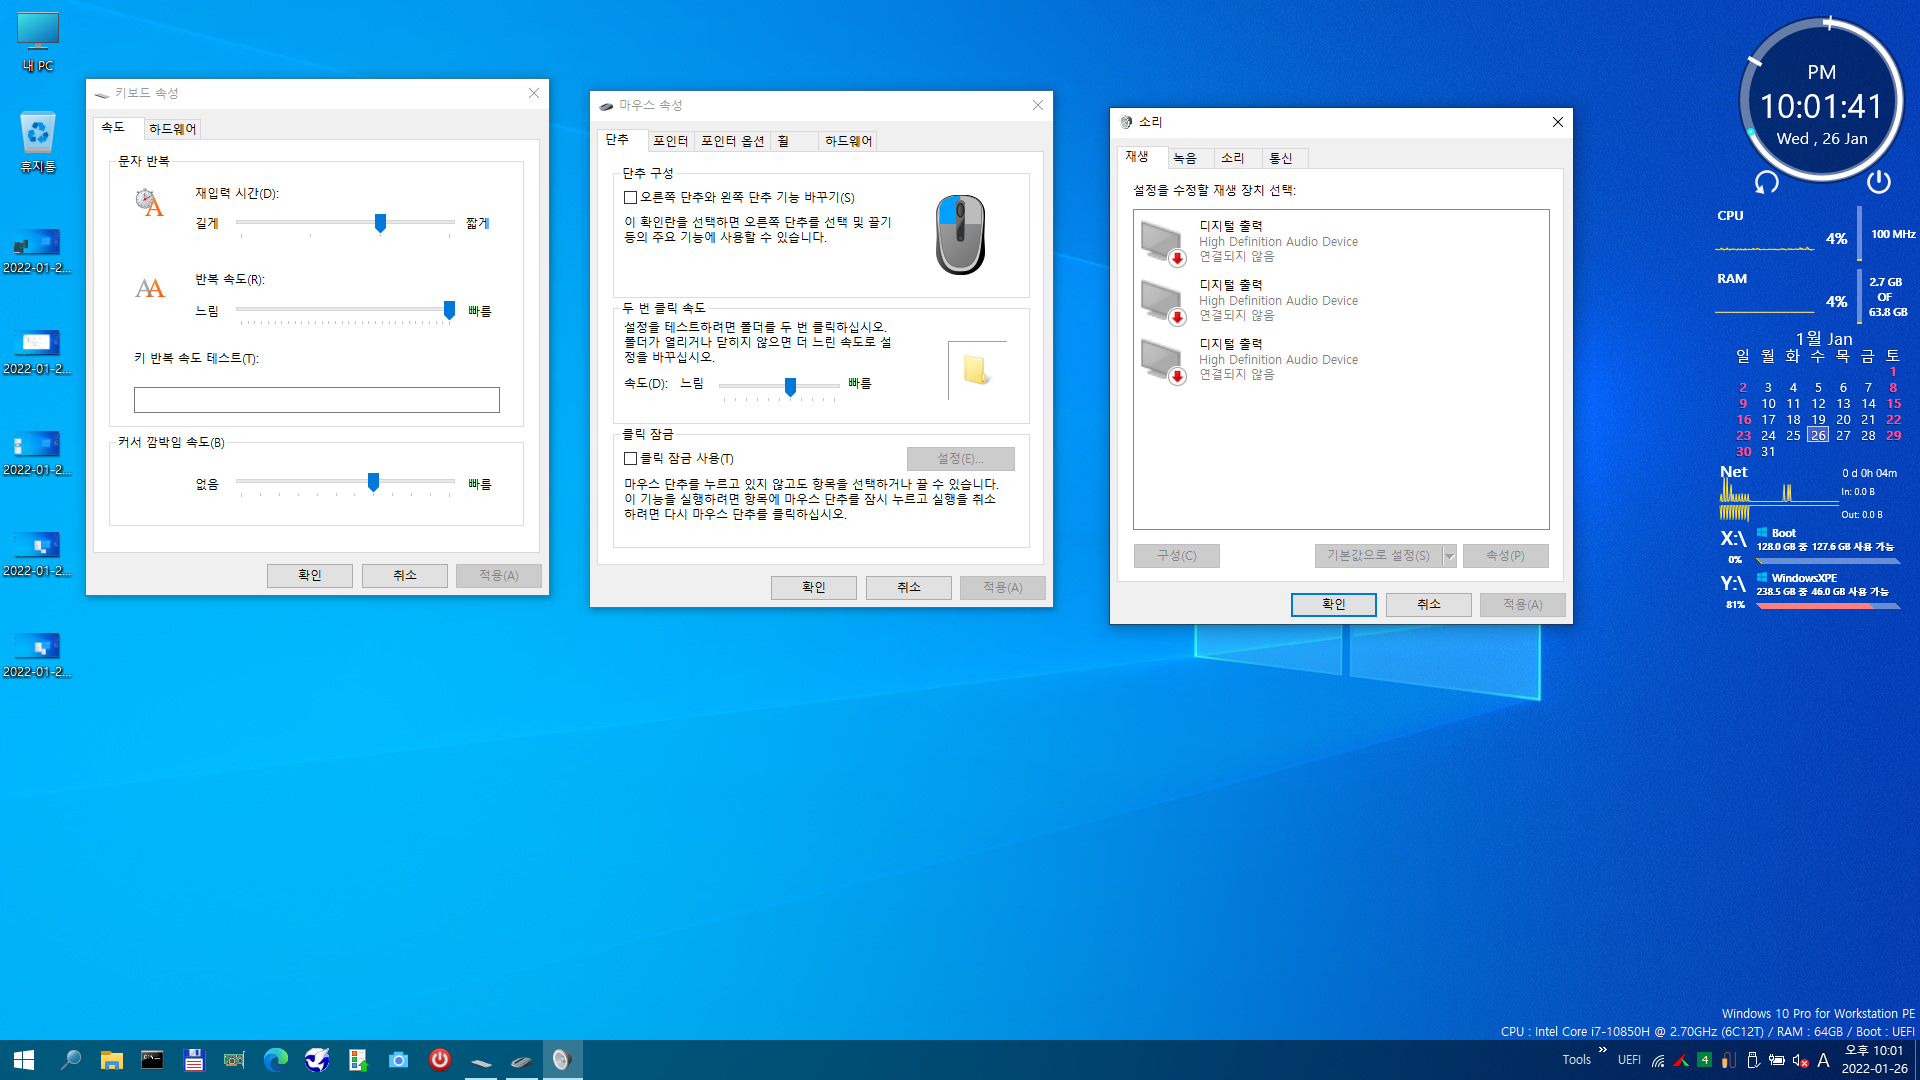The height and width of the screenshot is (1080, 1920).
Task: Expand the 기본값으로 설정 dropdown arrow
Action: pos(1449,556)
